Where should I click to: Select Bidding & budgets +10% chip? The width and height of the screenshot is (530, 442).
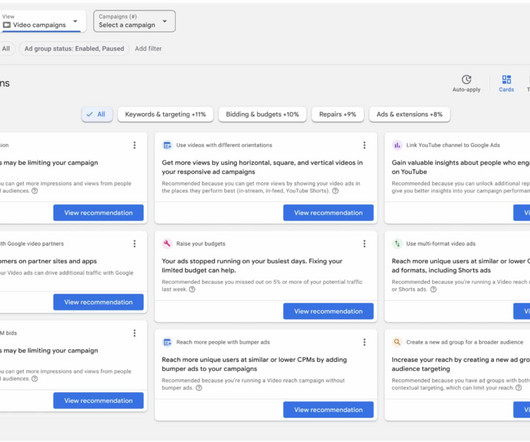click(262, 114)
